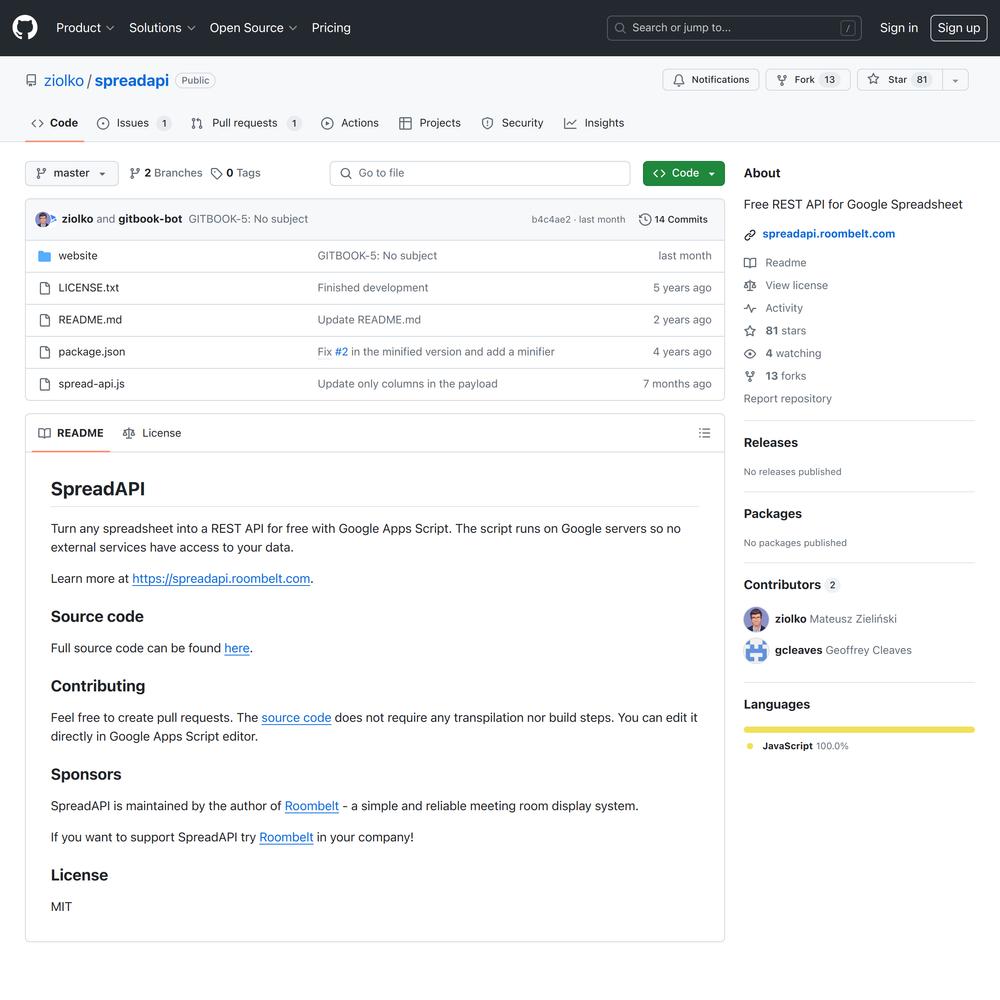Click the Activity pulse icon
This screenshot has height=1000, width=1000.
(x=750, y=309)
